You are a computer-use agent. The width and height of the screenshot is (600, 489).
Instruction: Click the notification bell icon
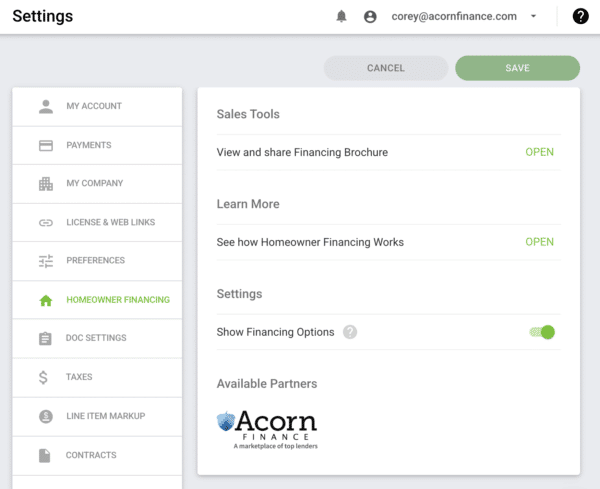pos(341,16)
